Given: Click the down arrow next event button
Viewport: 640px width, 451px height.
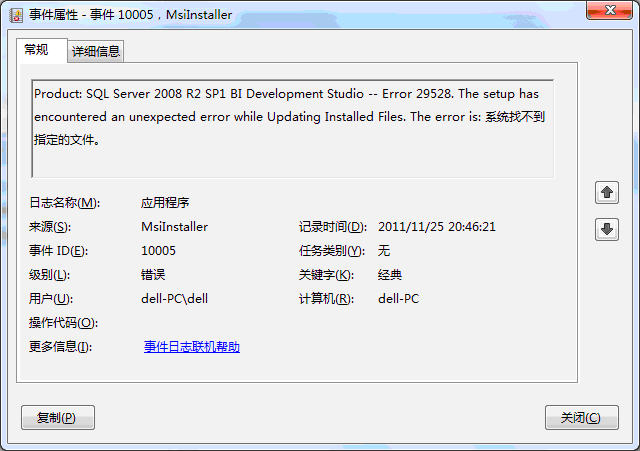Looking at the screenshot, I should pos(607,229).
